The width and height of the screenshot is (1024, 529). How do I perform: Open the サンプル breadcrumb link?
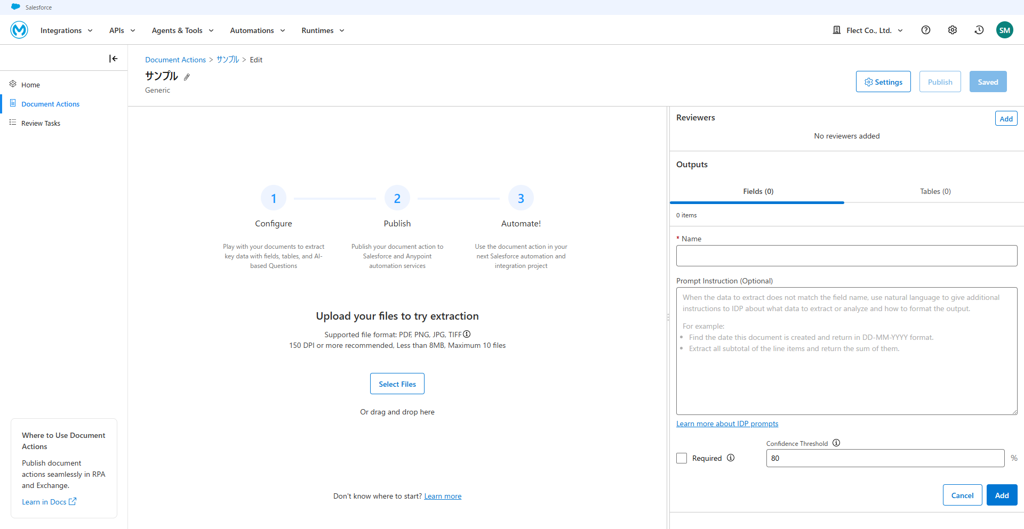[228, 59]
